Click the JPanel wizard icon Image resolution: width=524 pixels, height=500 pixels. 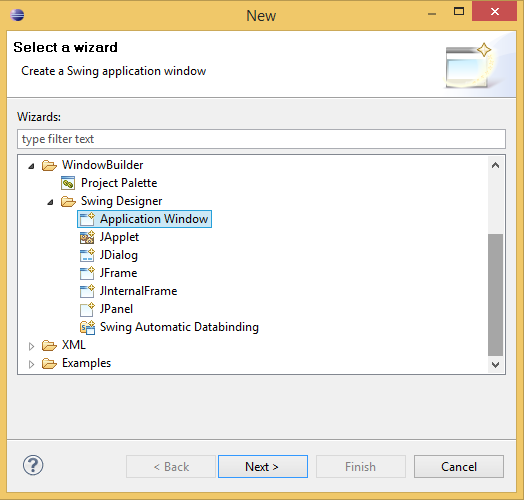pyautogui.click(x=87, y=309)
